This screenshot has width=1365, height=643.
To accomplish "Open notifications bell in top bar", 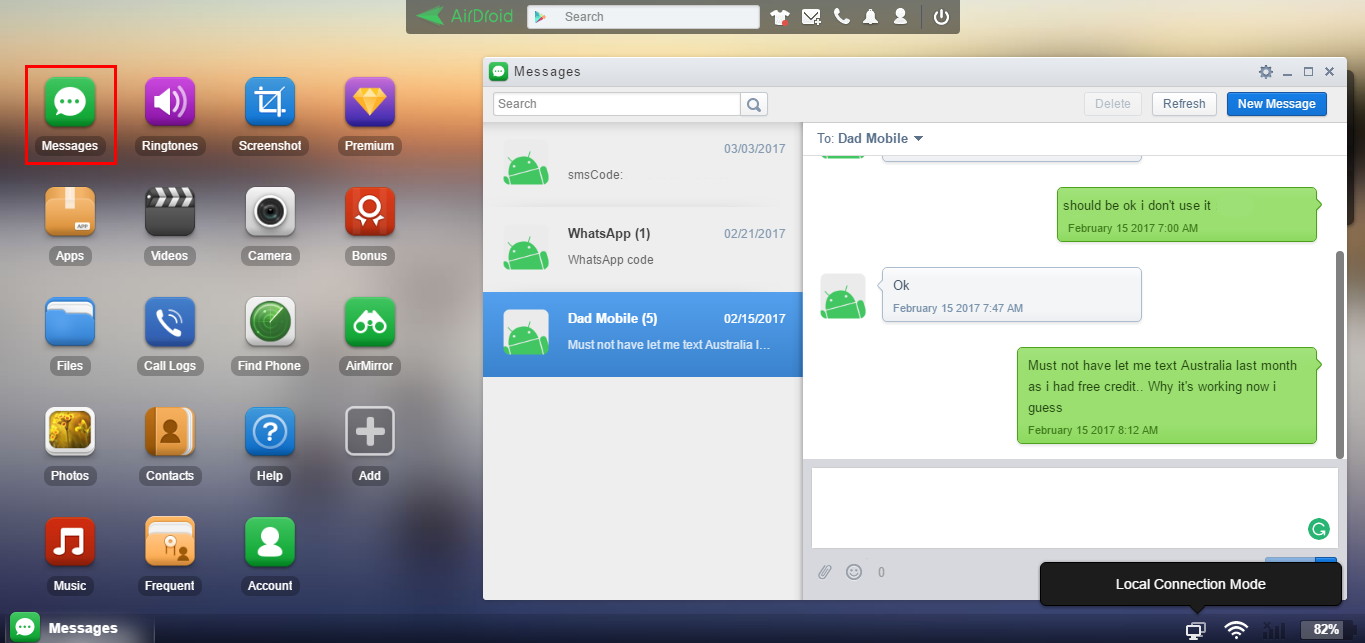I will tap(871, 17).
